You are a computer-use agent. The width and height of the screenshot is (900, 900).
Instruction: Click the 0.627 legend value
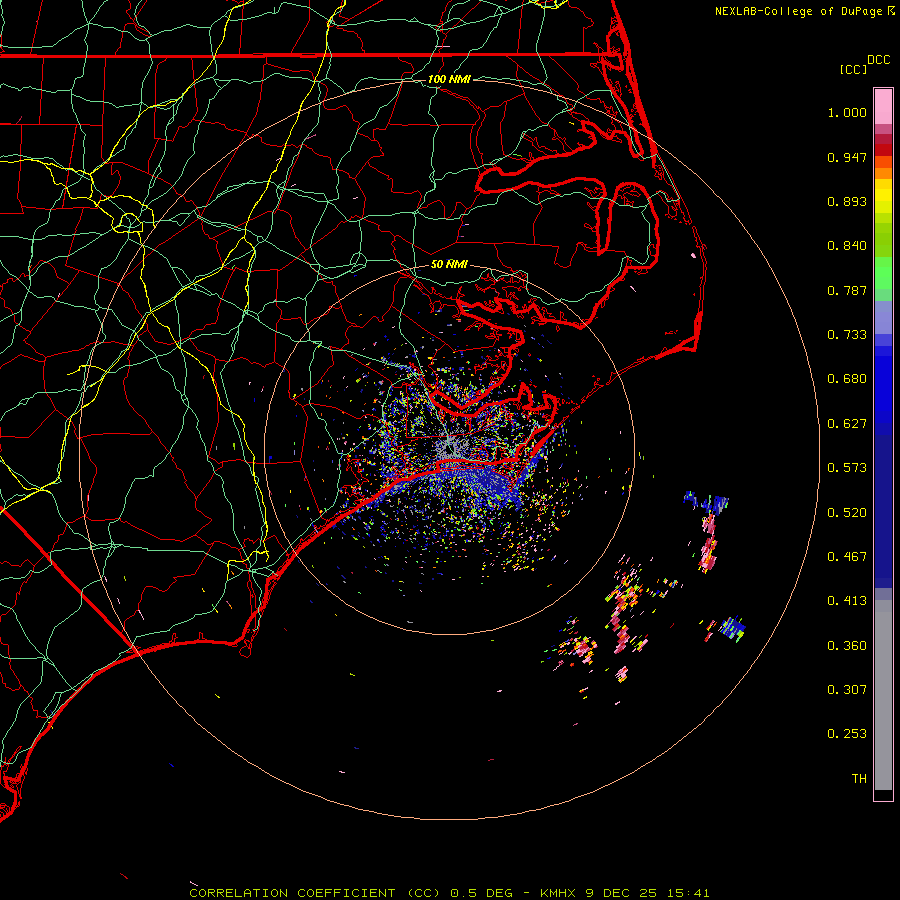(847, 424)
